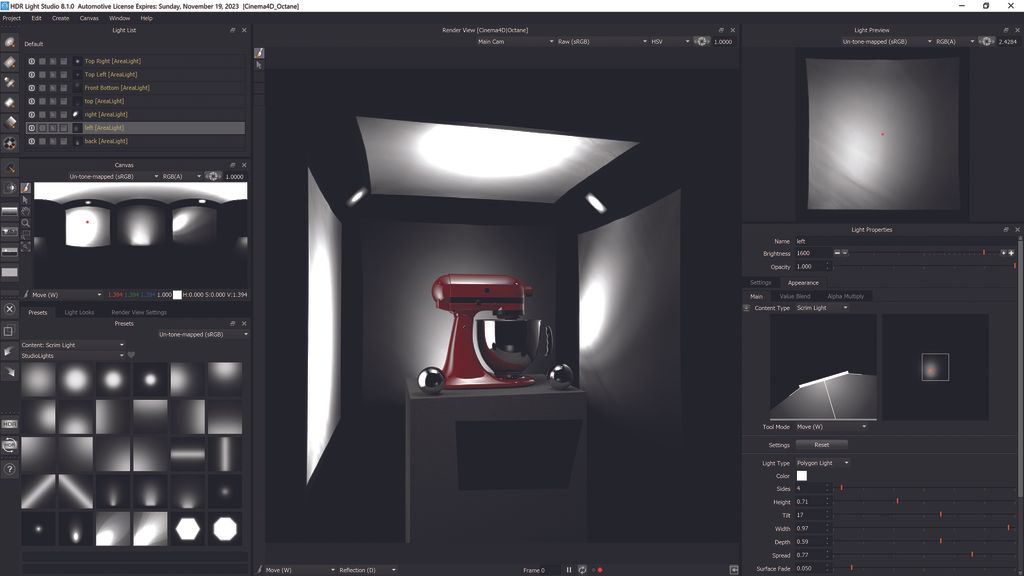
Task: Open the Canvas menu in the menu bar
Action: pyautogui.click(x=88, y=17)
